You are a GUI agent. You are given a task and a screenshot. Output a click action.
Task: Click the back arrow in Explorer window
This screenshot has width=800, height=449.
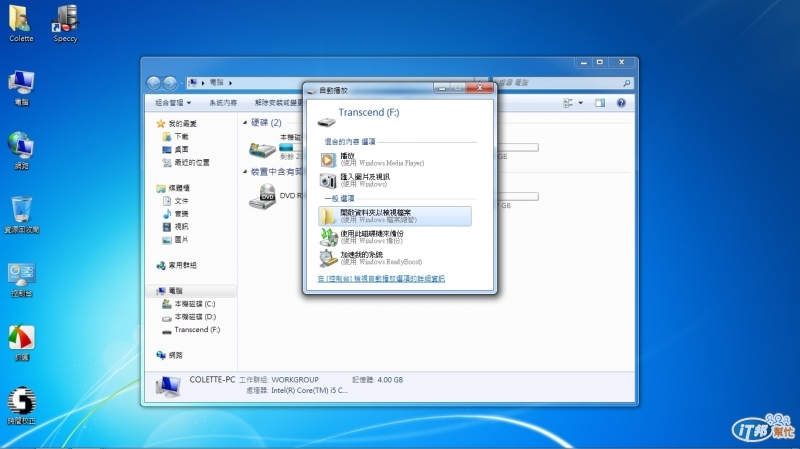154,83
